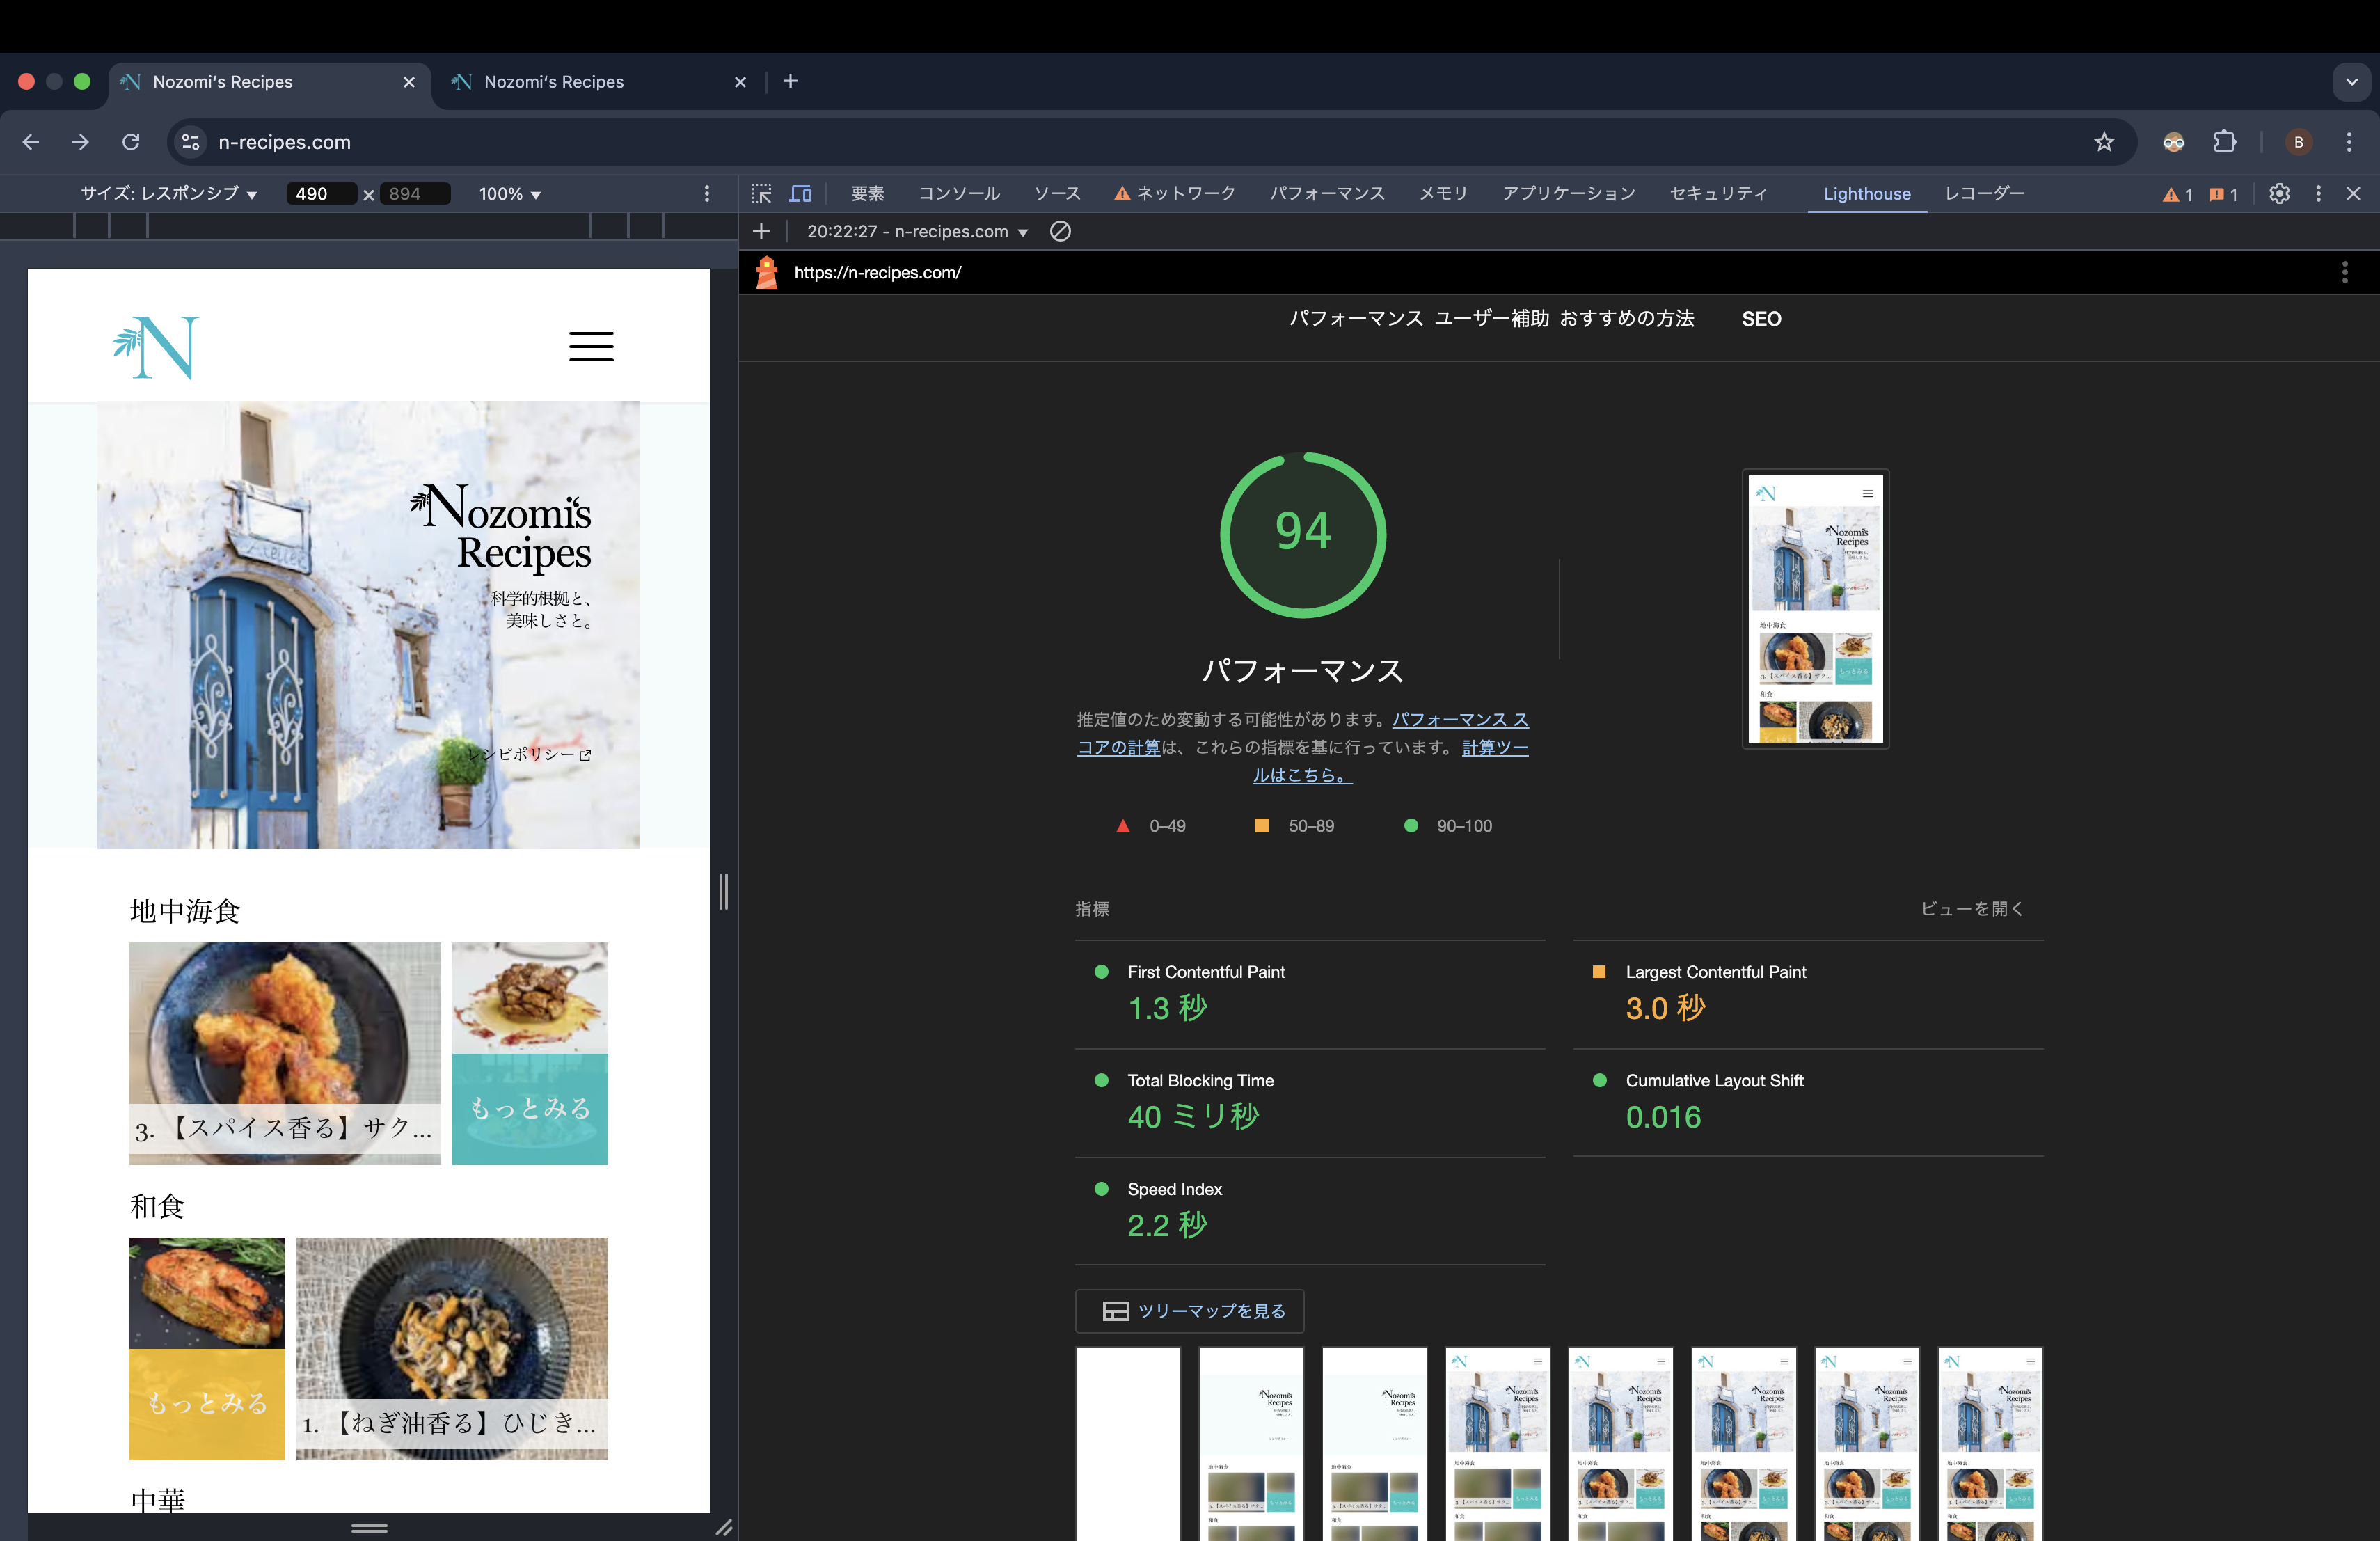Toggle the device emulation icon
The height and width of the screenshot is (1541, 2380).
tap(803, 193)
